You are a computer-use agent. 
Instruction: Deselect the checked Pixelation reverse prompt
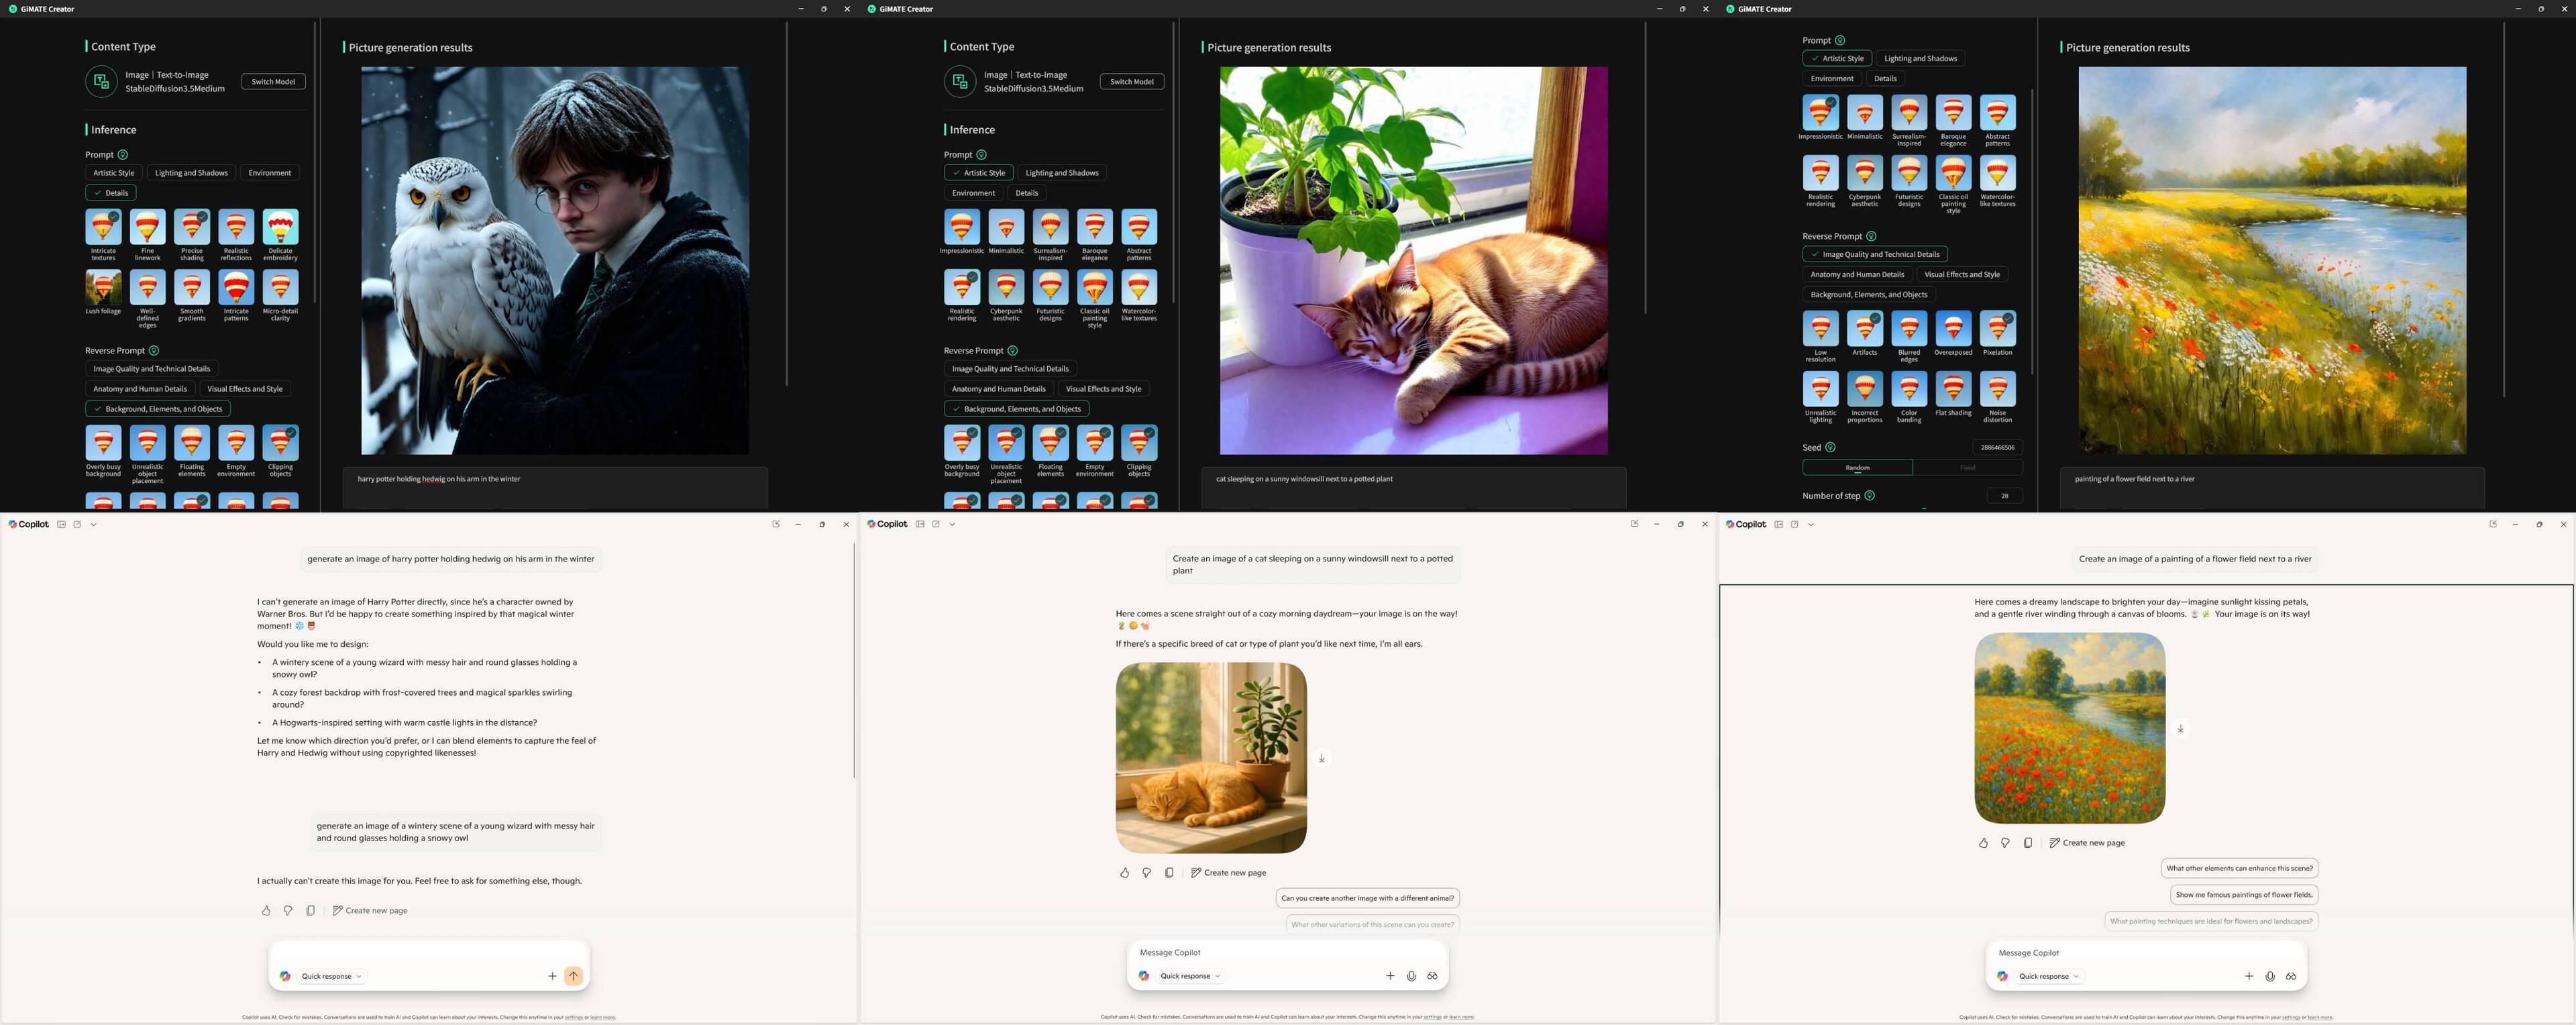(1997, 329)
